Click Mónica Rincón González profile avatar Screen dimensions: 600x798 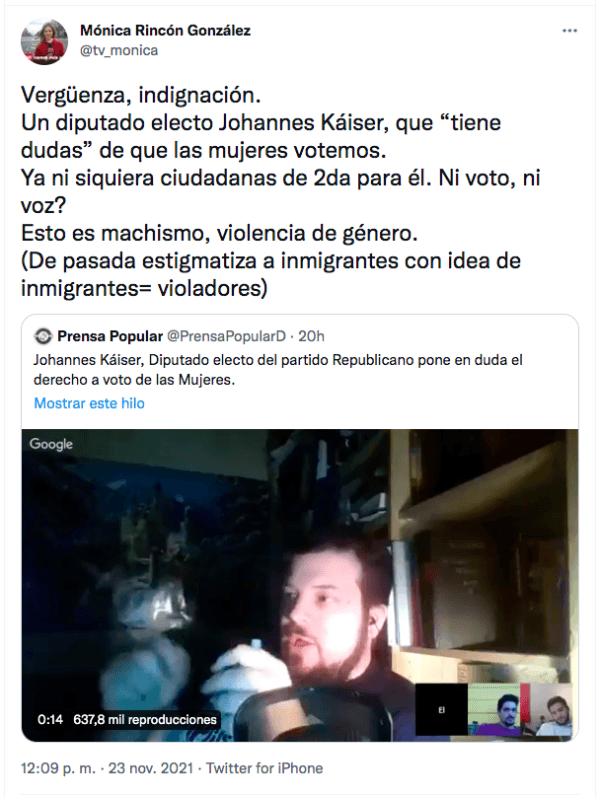coord(44,42)
